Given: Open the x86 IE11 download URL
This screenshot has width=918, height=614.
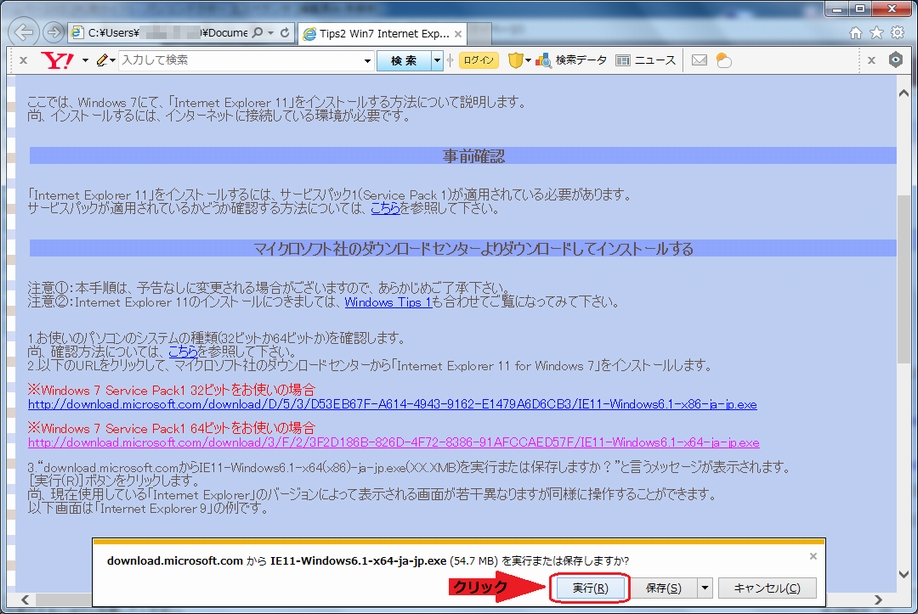Looking at the screenshot, I should pyautogui.click(x=392, y=404).
